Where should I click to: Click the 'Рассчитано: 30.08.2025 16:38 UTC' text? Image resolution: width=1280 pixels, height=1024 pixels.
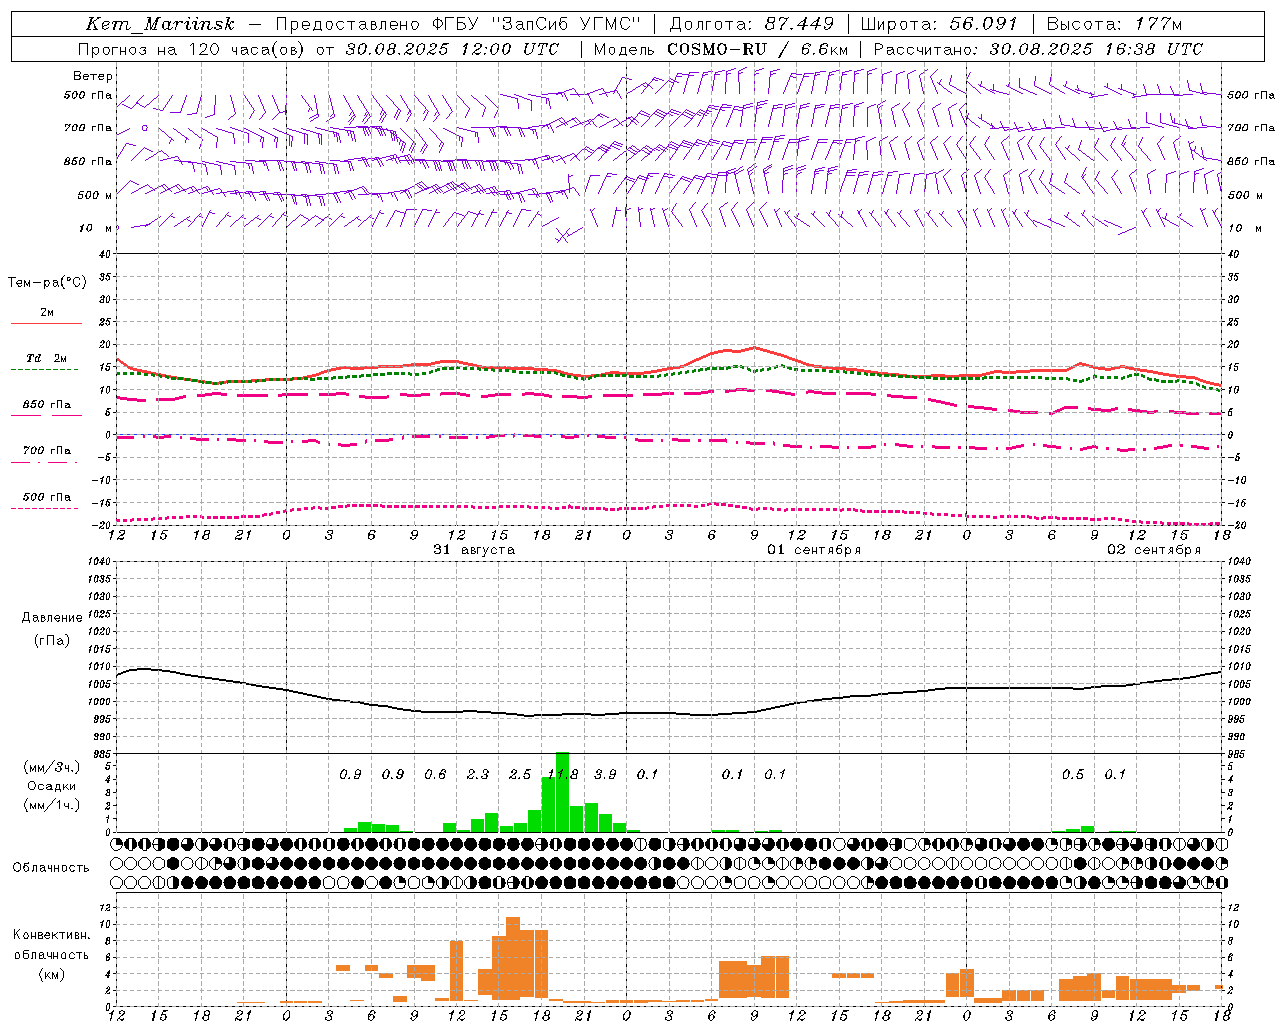[1038, 49]
